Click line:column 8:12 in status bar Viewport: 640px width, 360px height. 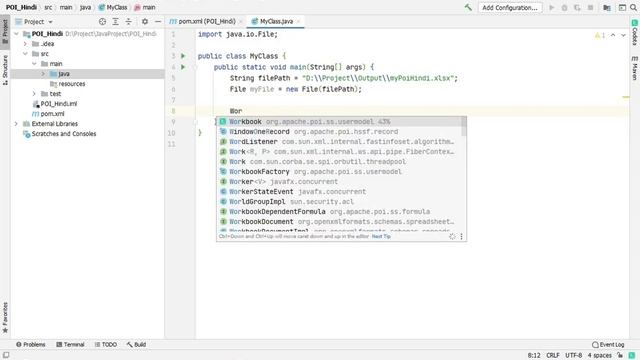[x=534, y=356]
